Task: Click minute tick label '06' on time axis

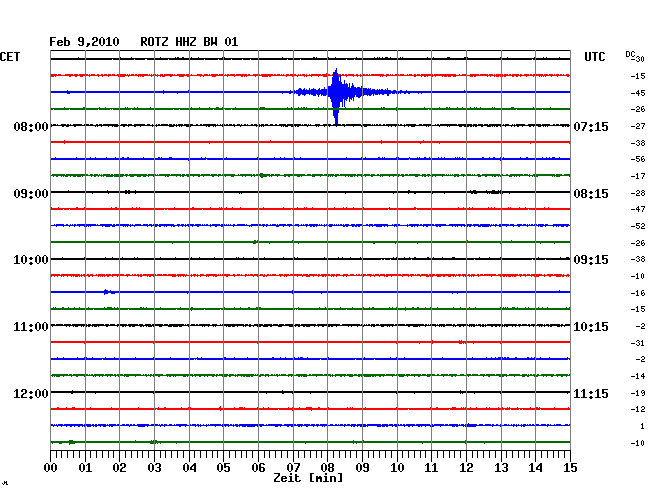Action: (x=258, y=467)
